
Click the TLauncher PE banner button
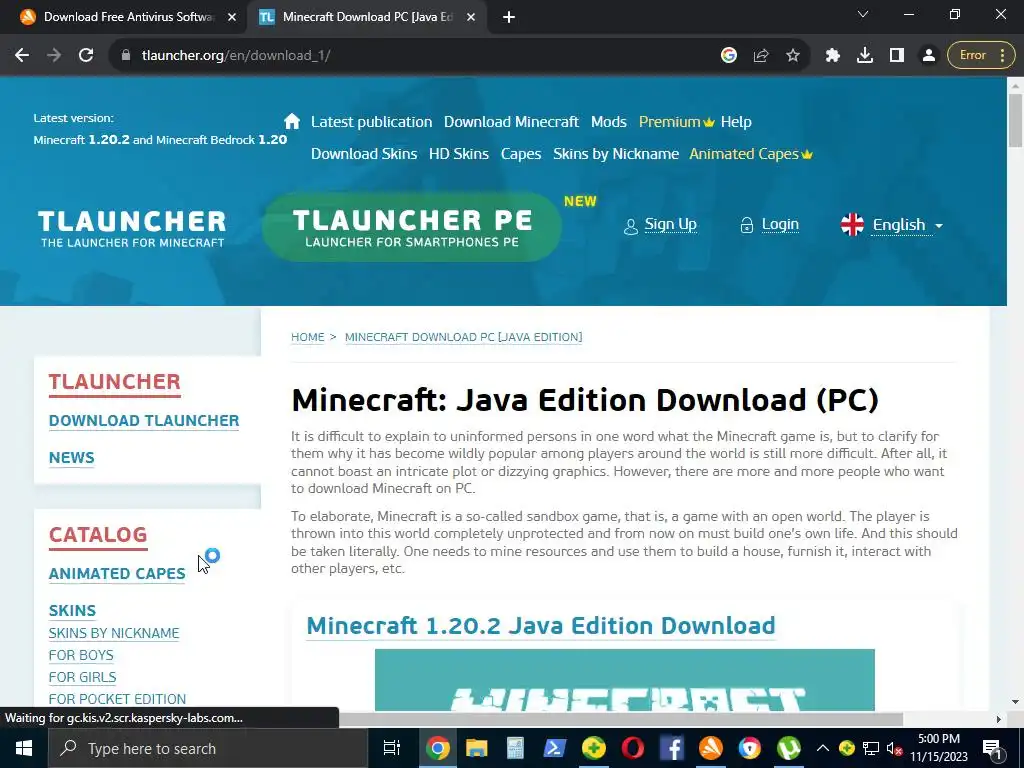pyautogui.click(x=412, y=227)
